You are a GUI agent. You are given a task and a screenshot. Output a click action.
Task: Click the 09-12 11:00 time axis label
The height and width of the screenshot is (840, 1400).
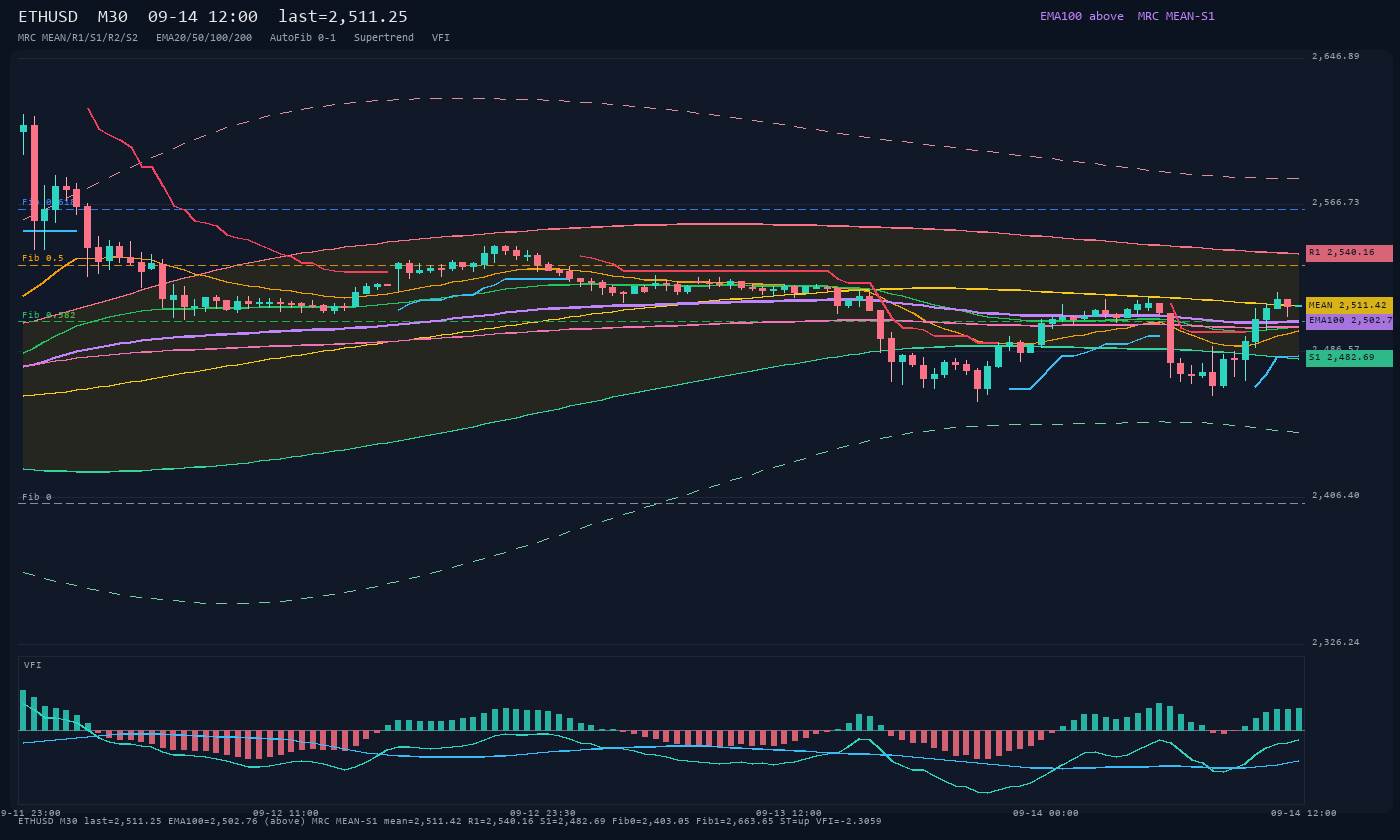(286, 813)
